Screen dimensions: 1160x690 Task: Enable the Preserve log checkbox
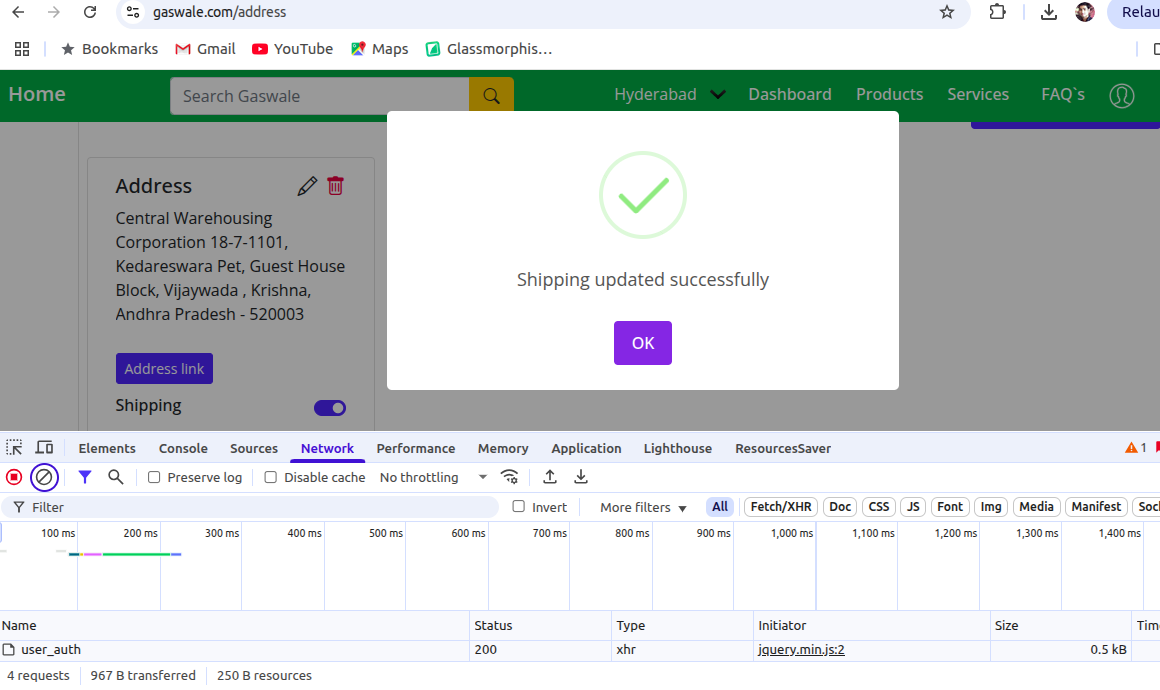pyautogui.click(x=154, y=478)
